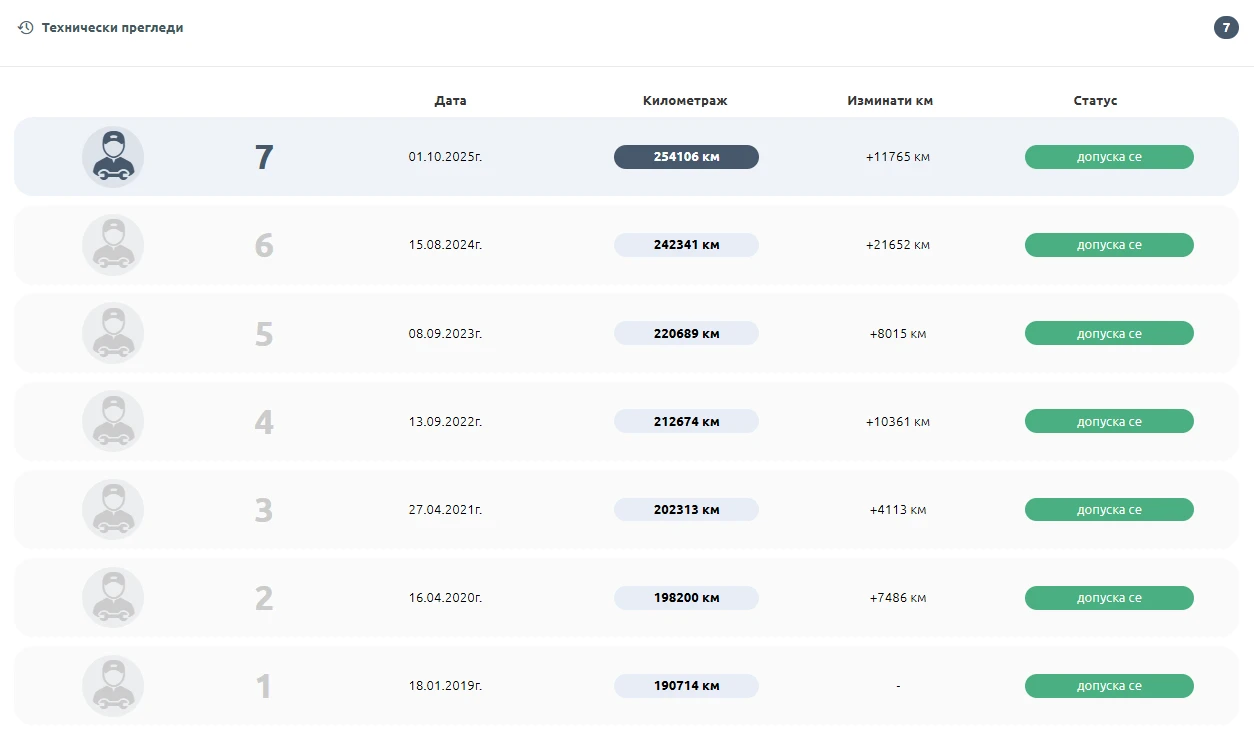The height and width of the screenshot is (738, 1254).
Task: Select the mechanic icon in row 4
Action: pyautogui.click(x=113, y=421)
